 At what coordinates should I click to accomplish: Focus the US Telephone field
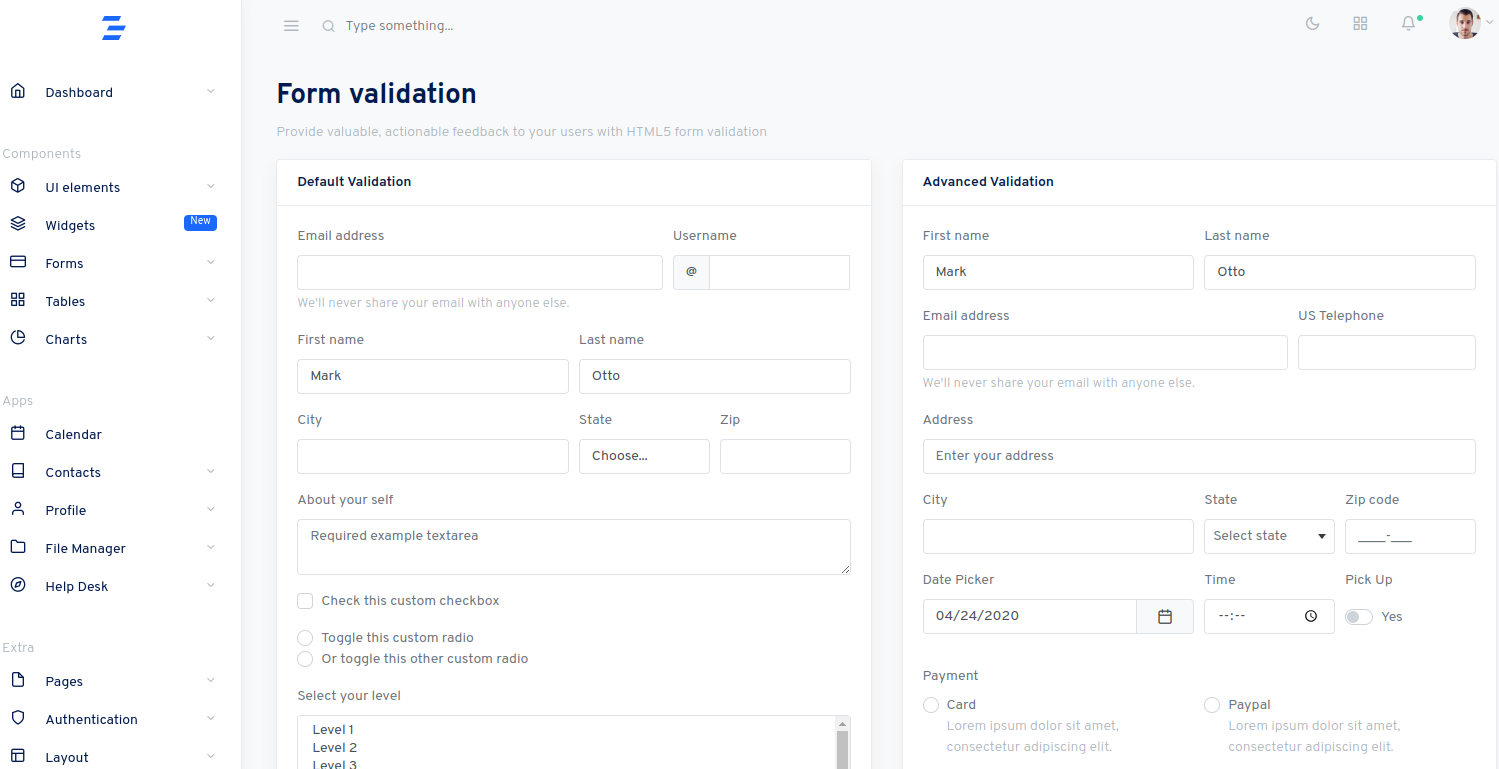(x=1387, y=352)
